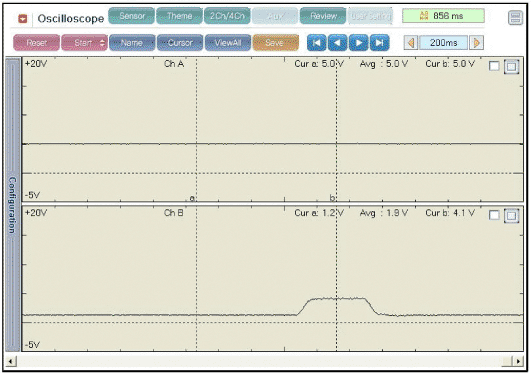This screenshot has width=531, height=373.
Task: Expand the Configuration side panel
Action: tap(13, 205)
